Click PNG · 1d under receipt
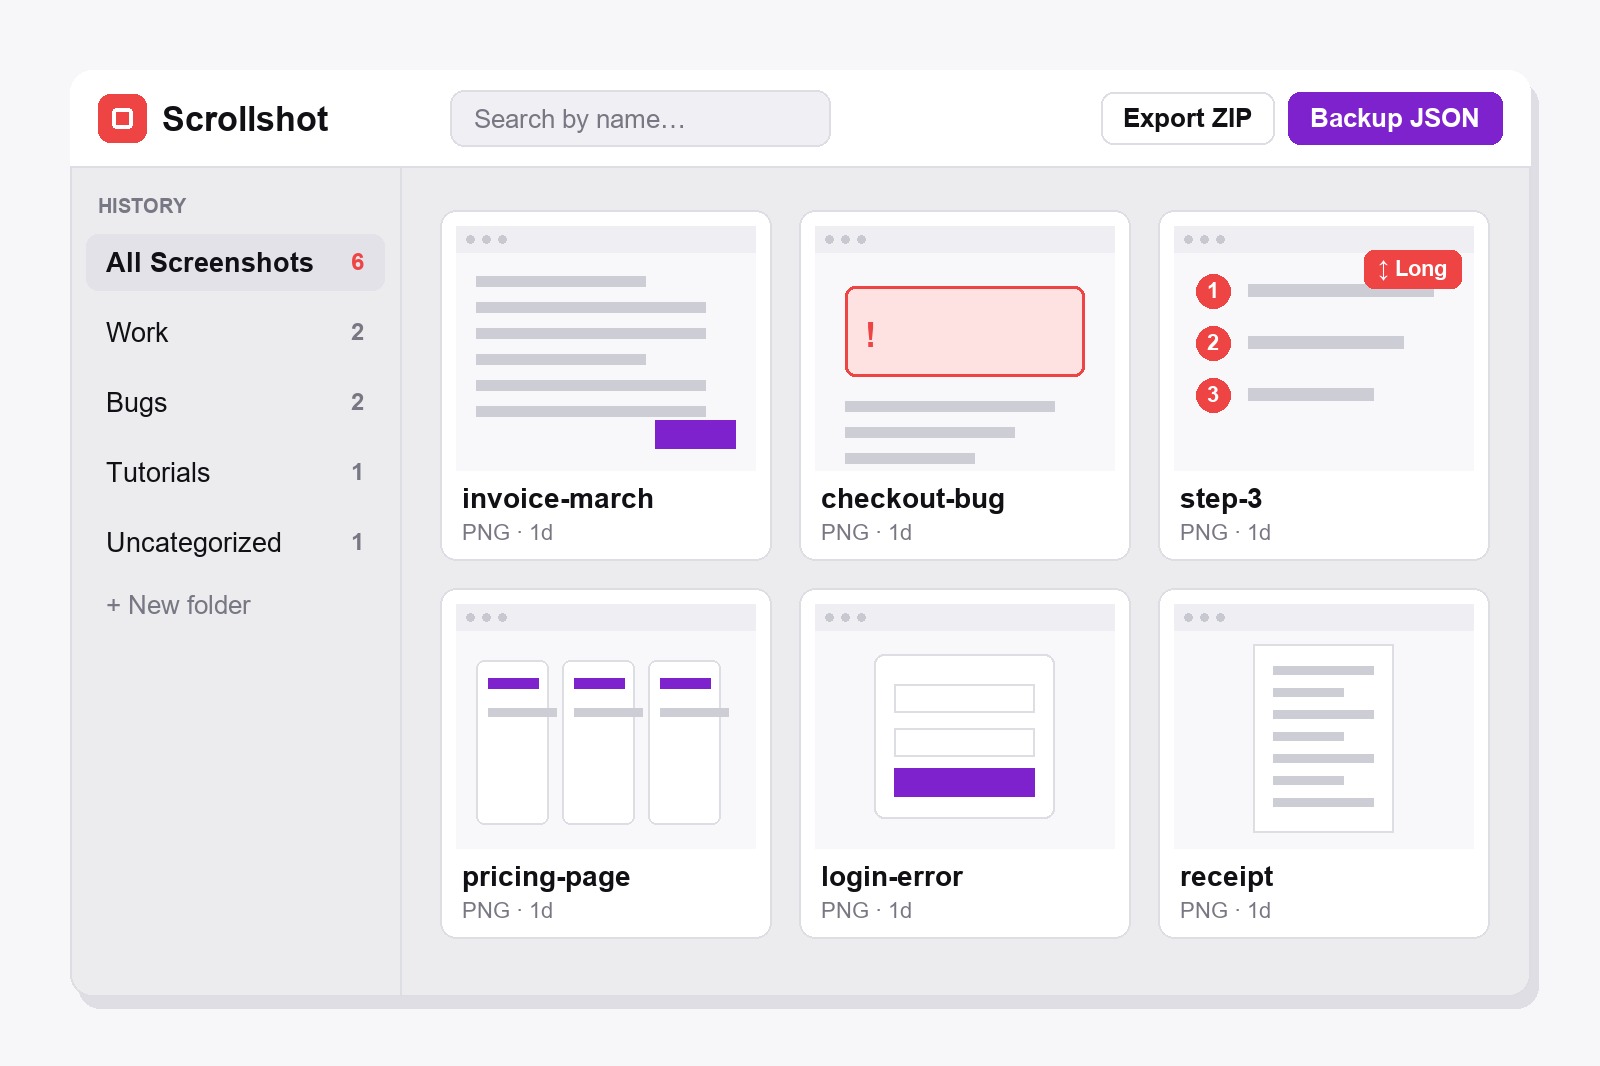The height and width of the screenshot is (1066, 1600). (1225, 910)
